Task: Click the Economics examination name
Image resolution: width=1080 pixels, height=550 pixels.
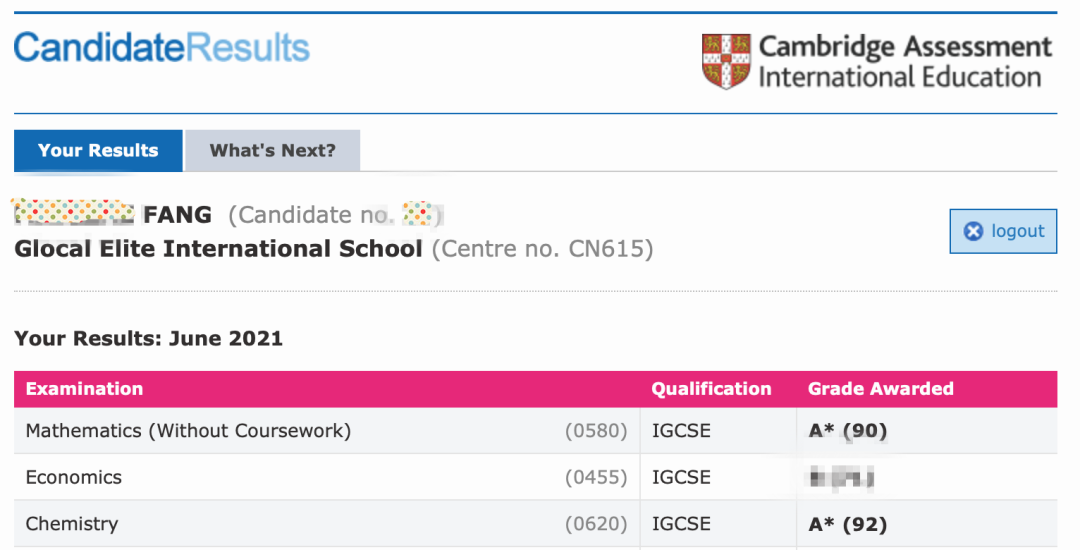Action: 74,477
